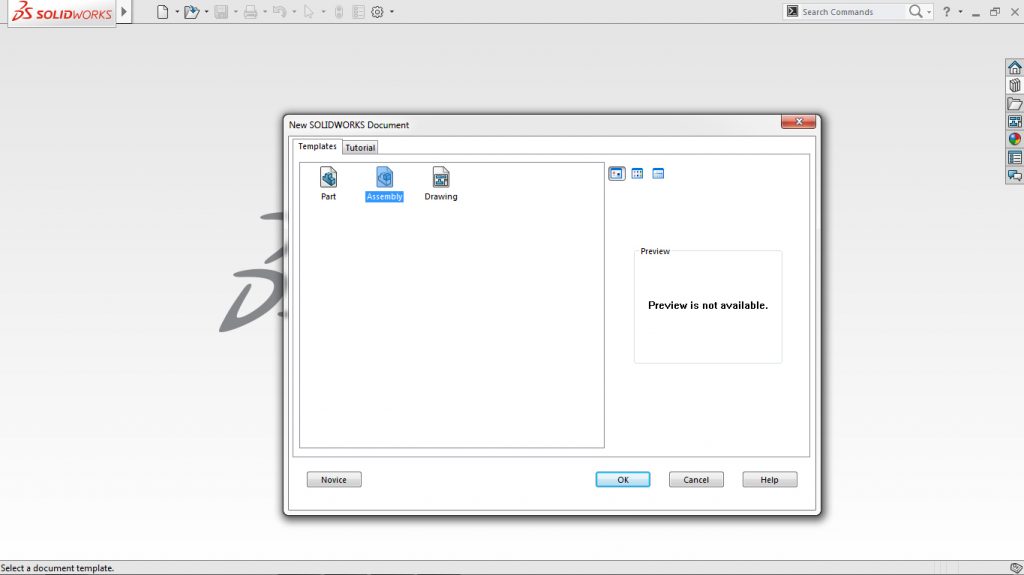Screen dimensions: 1024x575
Task: Switch to List view
Action: point(637,173)
